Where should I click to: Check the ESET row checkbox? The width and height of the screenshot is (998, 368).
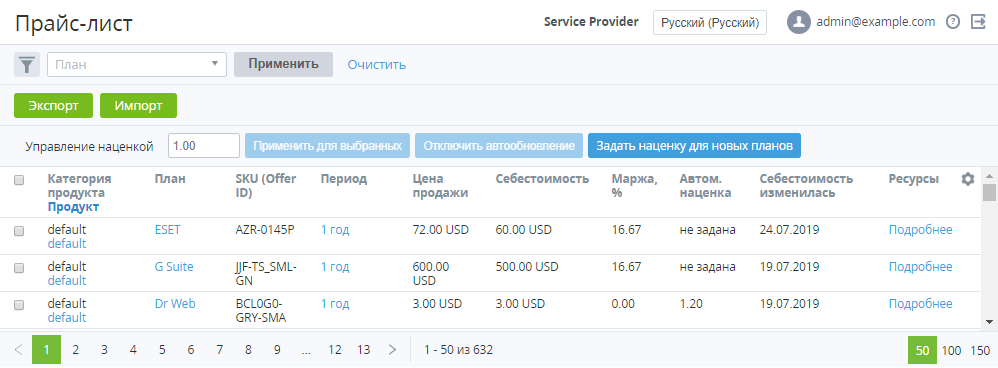point(19,231)
